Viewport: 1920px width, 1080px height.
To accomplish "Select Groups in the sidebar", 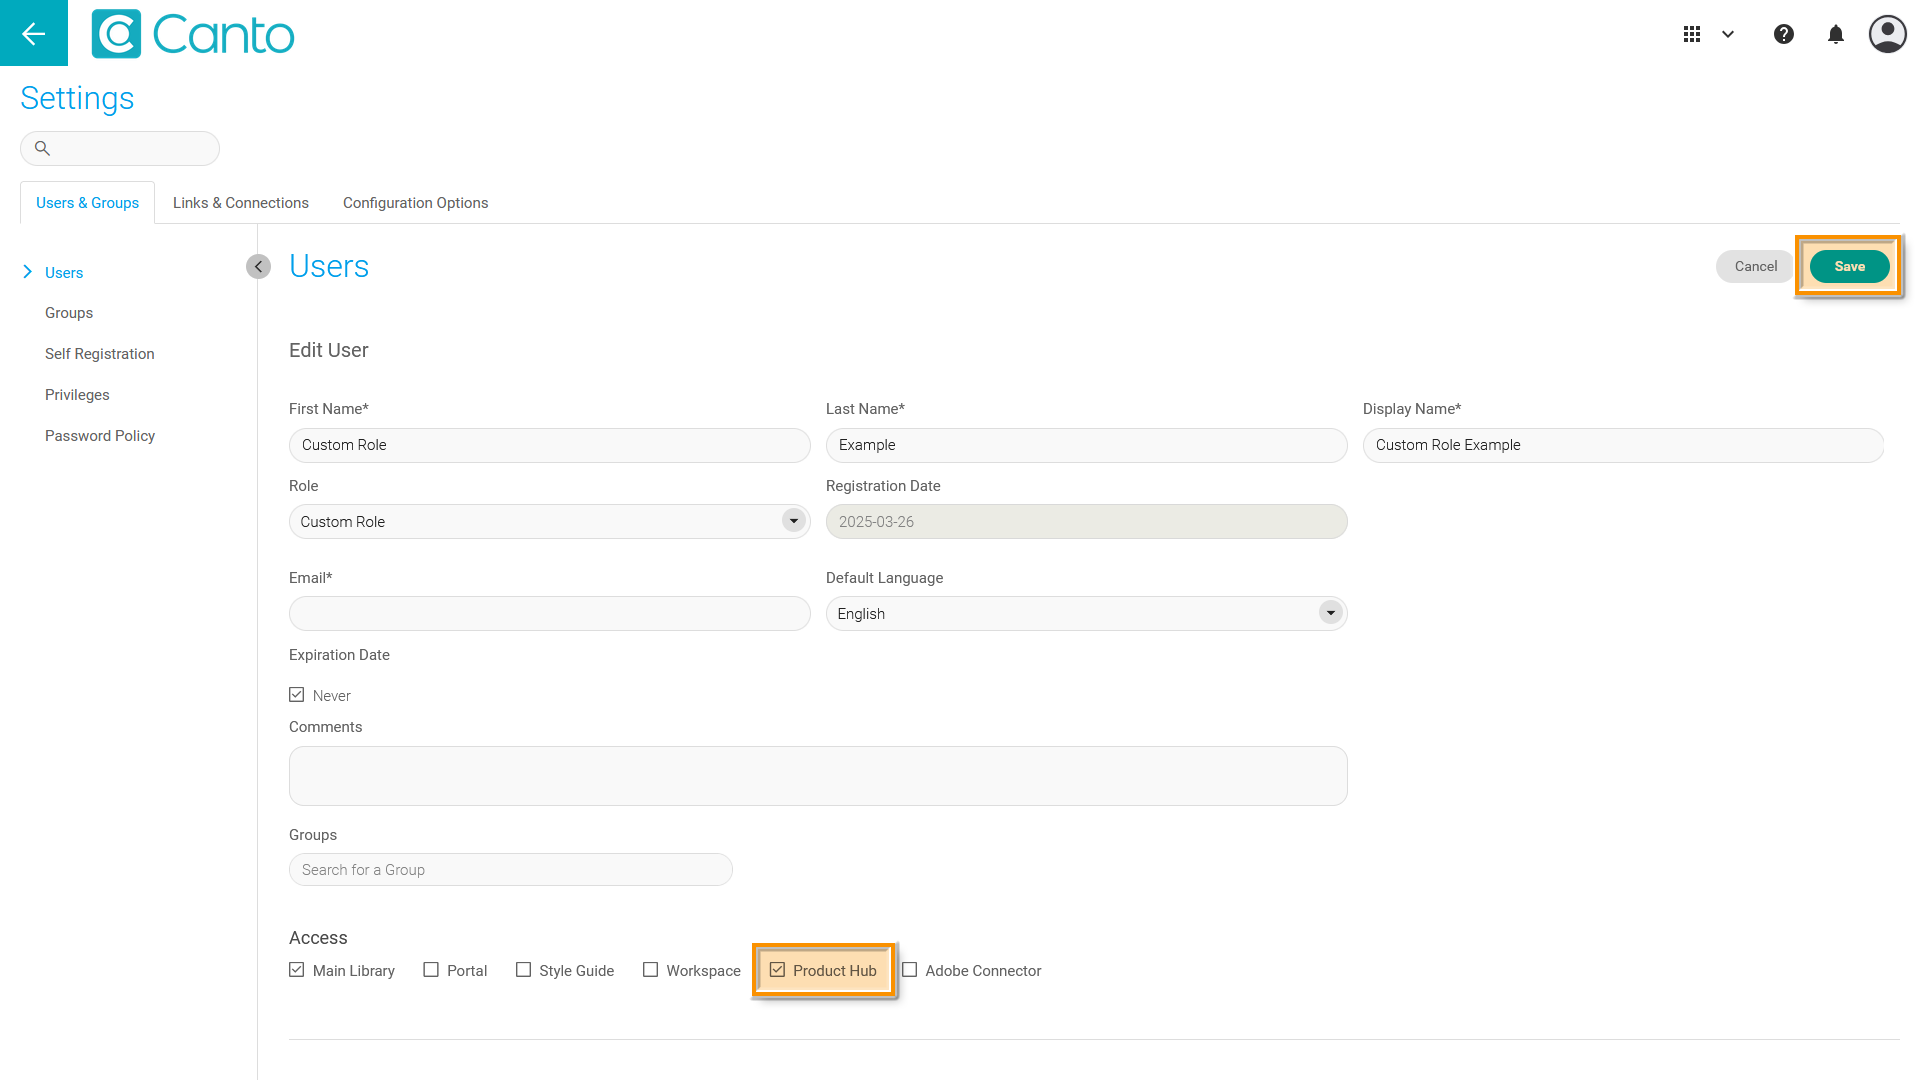I will pyautogui.click(x=69, y=313).
